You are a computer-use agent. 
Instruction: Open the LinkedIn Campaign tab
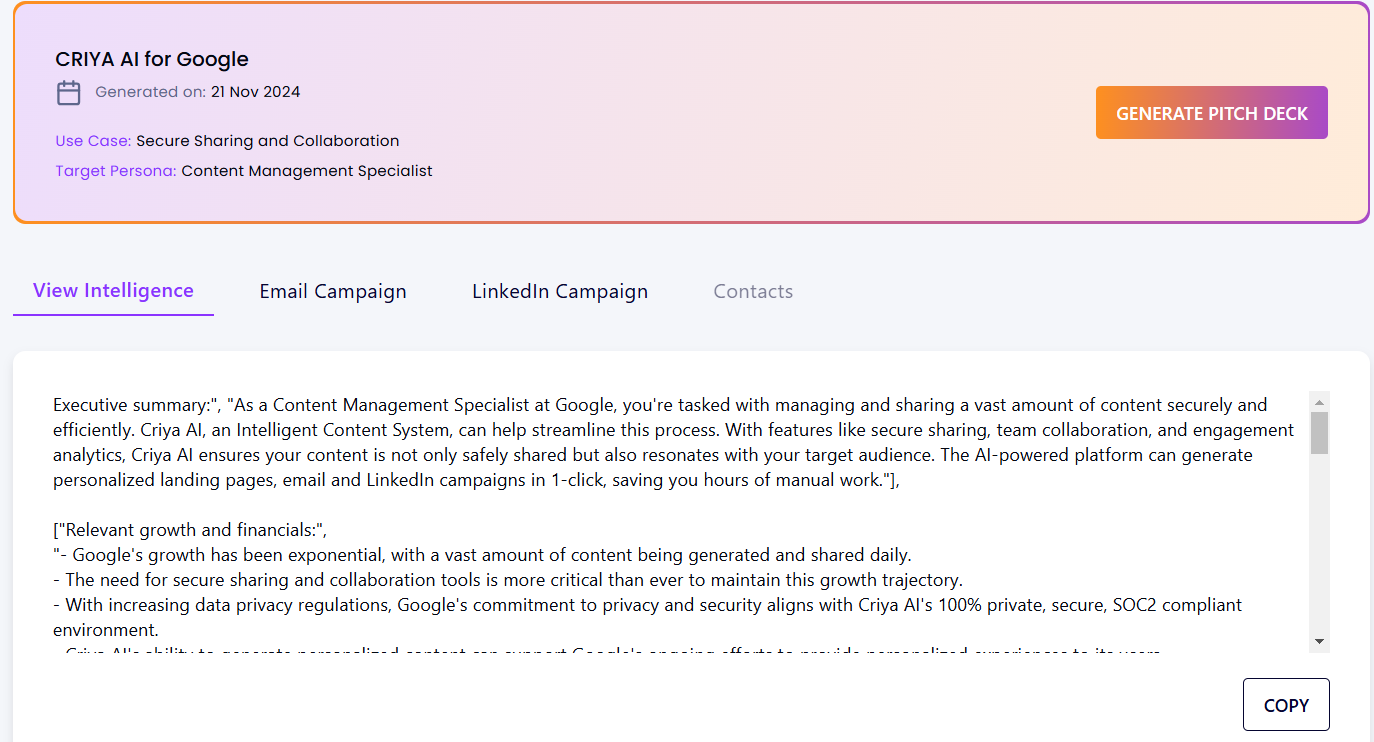[560, 292]
